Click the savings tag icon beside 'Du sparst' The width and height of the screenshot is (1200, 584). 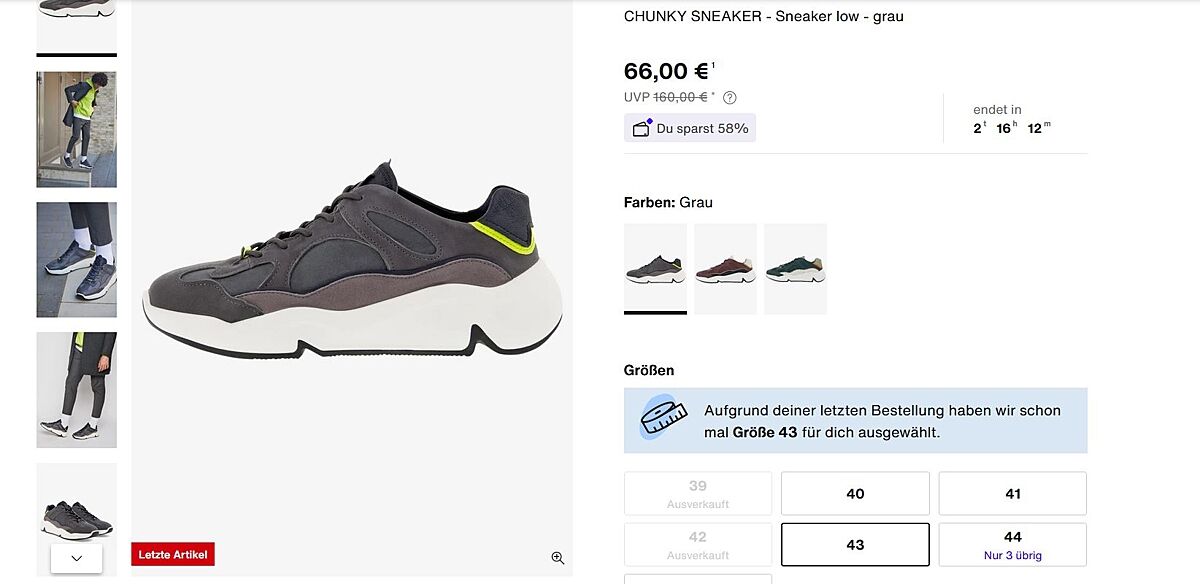pos(641,128)
